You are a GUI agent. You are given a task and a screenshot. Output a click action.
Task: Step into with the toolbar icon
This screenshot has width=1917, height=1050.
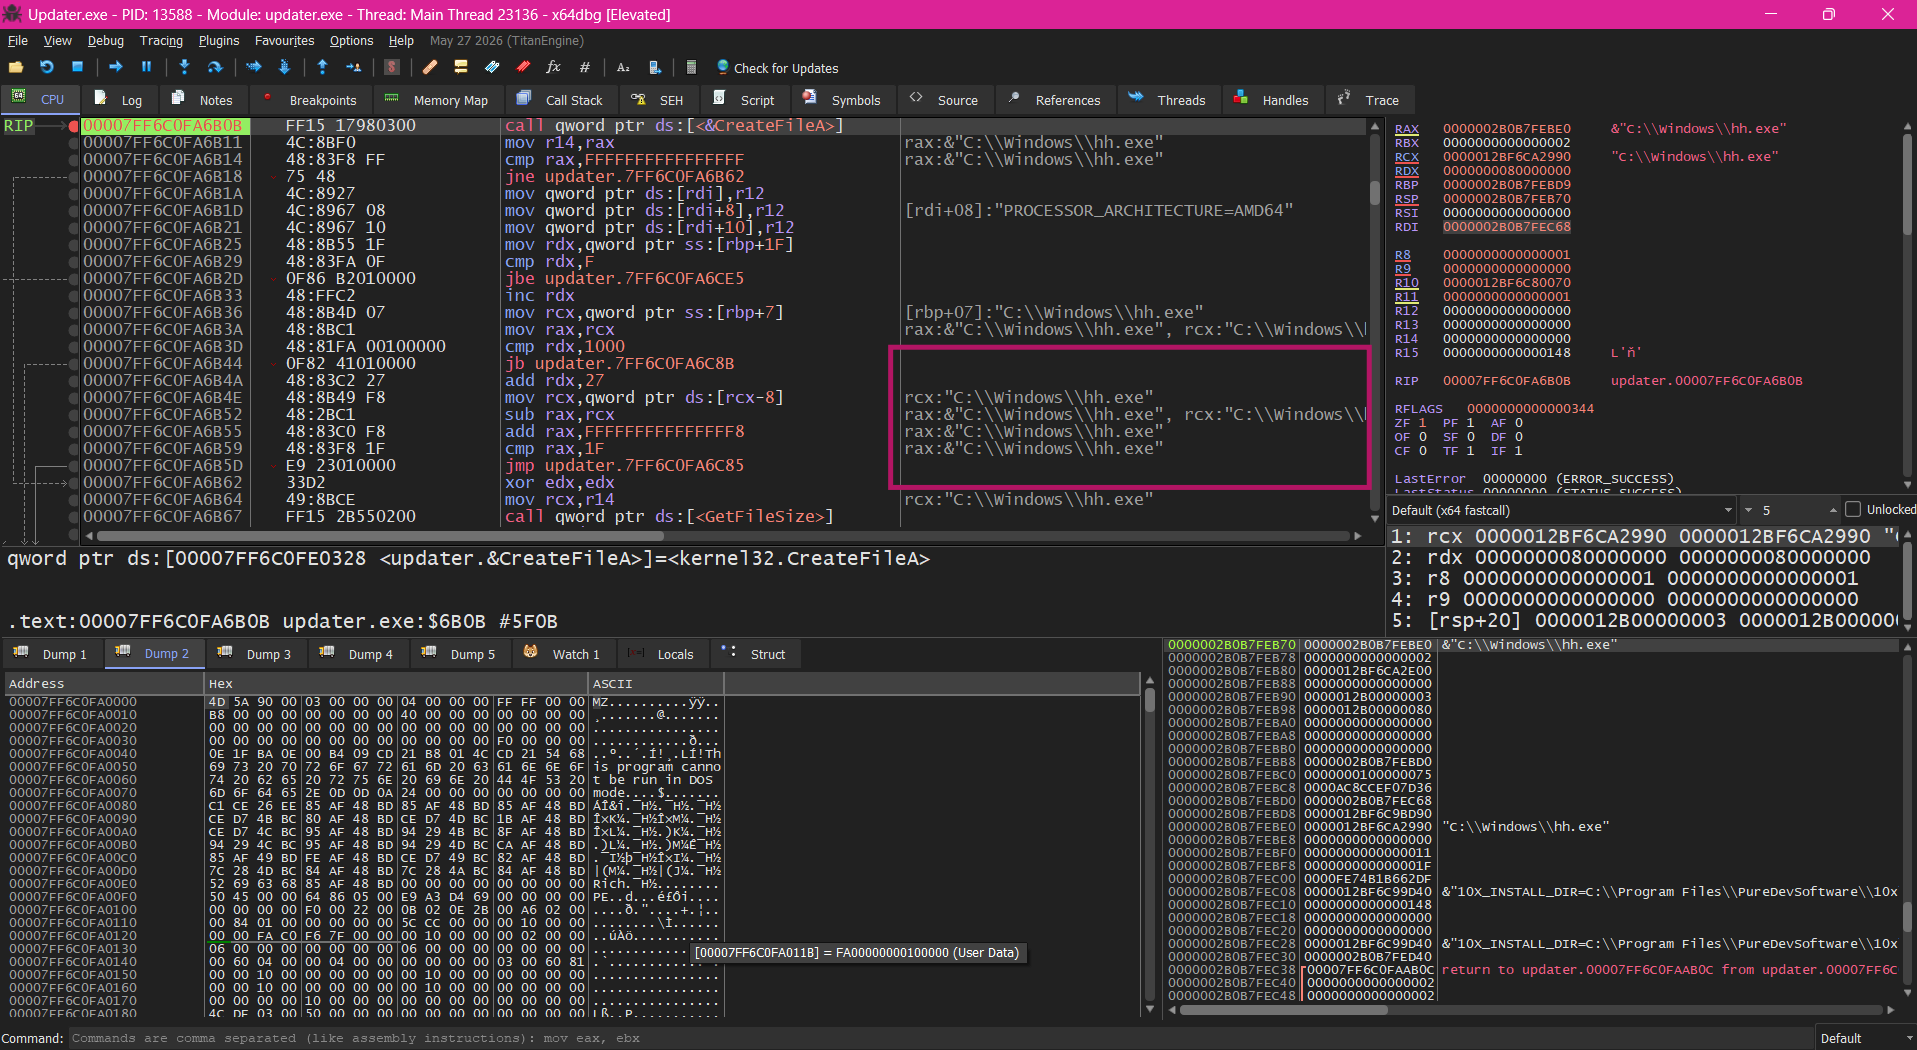point(184,67)
